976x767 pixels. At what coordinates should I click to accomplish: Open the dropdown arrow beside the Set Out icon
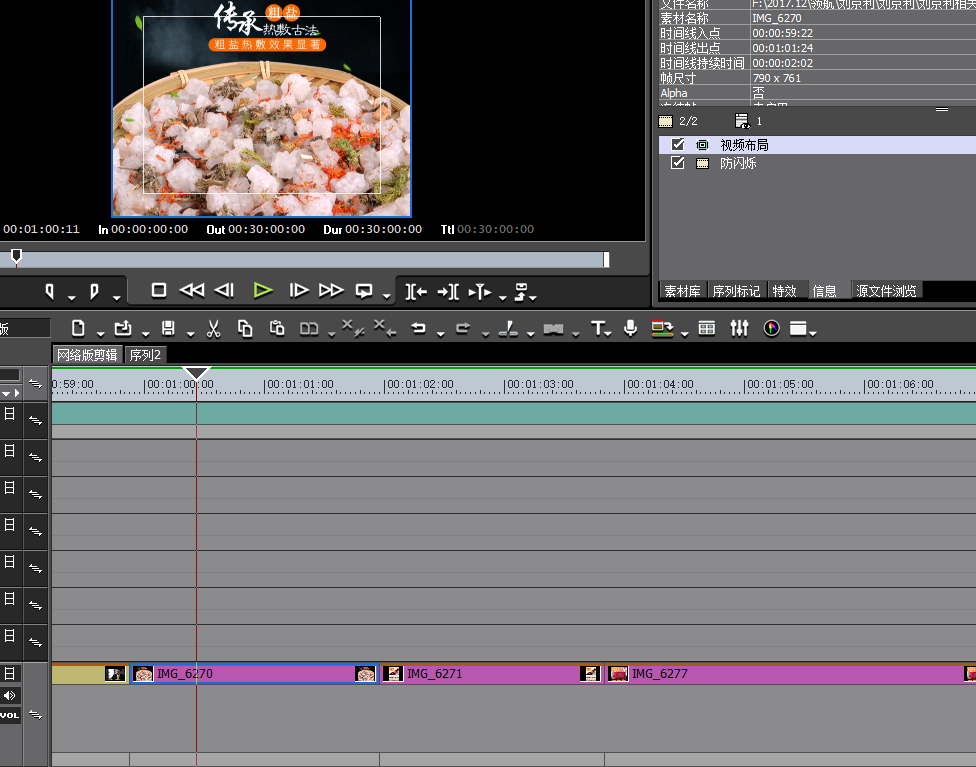(x=116, y=298)
